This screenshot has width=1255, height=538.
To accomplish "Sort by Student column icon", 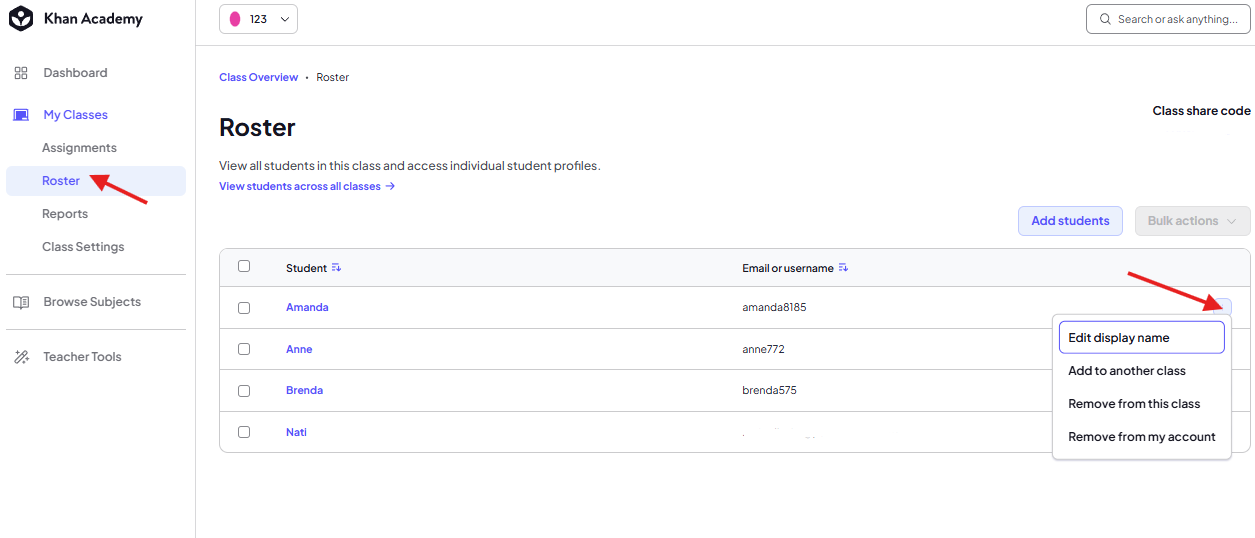I will 336,268.
